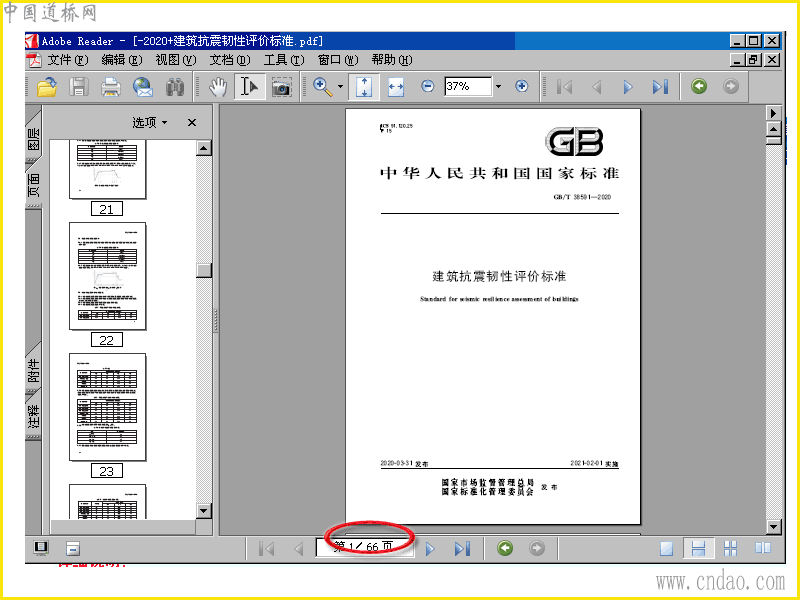800x600 pixels.
Task: Open the 文档(D) menu
Action: (230, 60)
